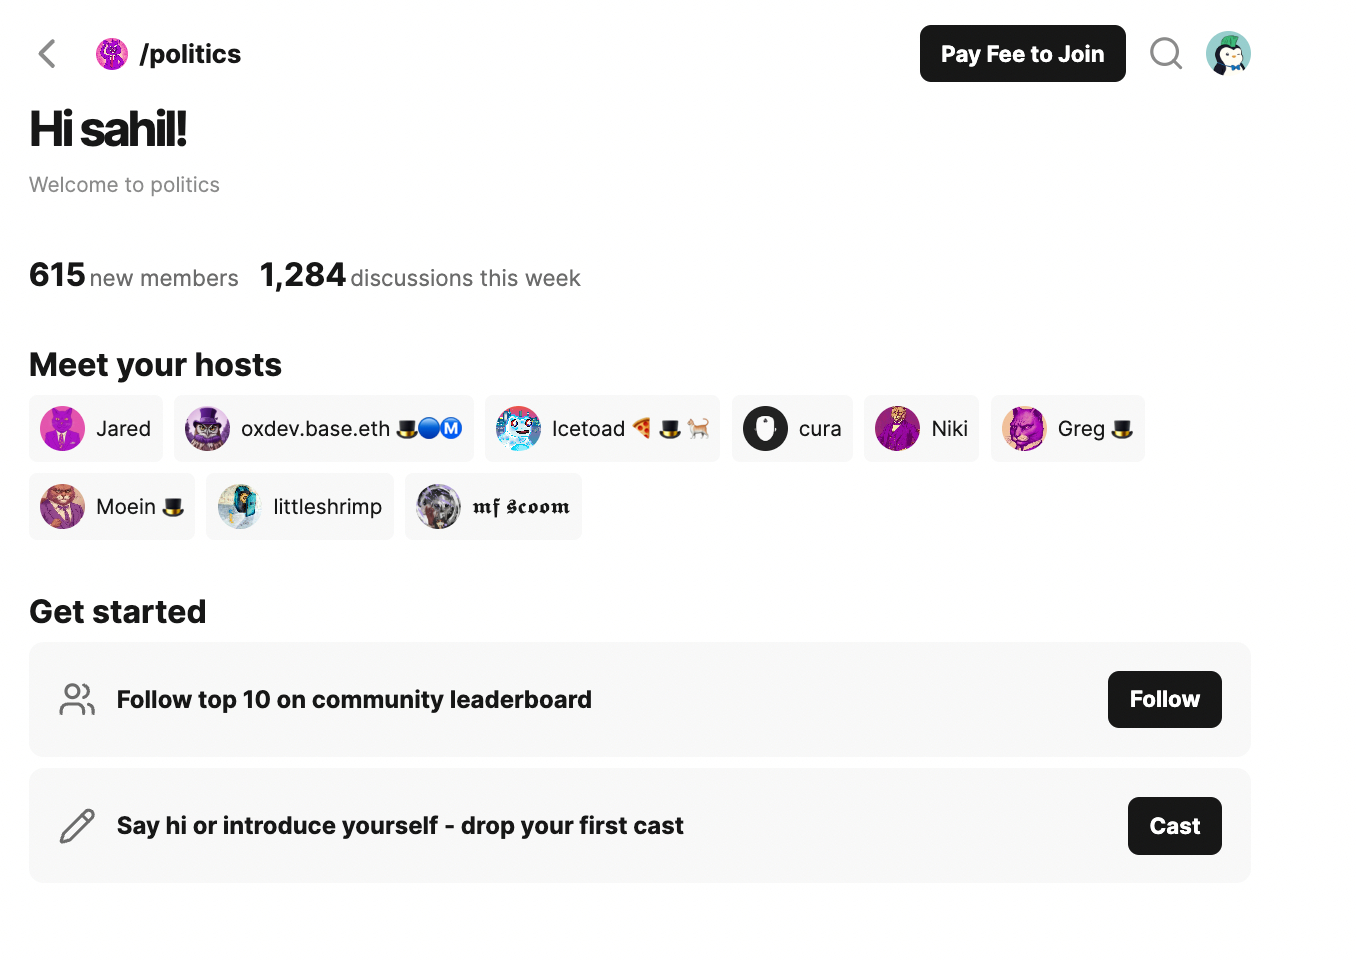The width and height of the screenshot is (1356, 960).
Task: Open Icetoad host profile chip
Action: [x=602, y=429]
